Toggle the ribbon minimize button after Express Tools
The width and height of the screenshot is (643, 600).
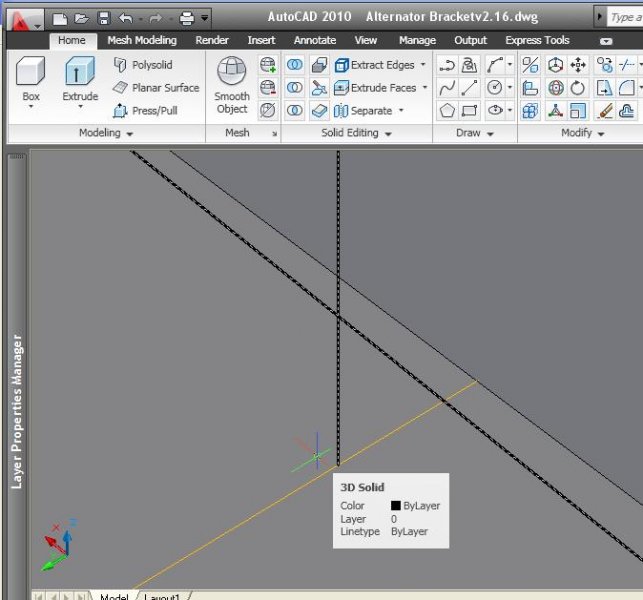[x=606, y=41]
